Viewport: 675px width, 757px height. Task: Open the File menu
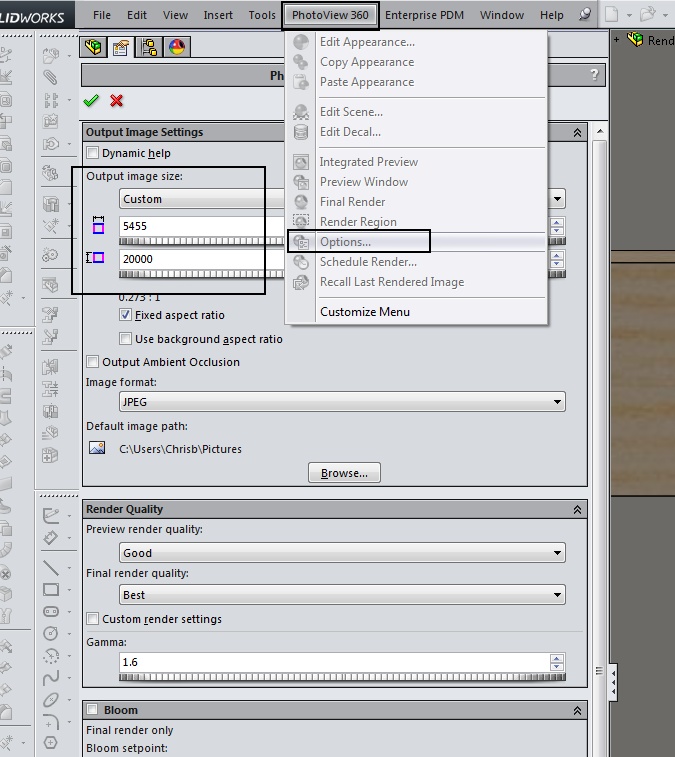coord(101,15)
